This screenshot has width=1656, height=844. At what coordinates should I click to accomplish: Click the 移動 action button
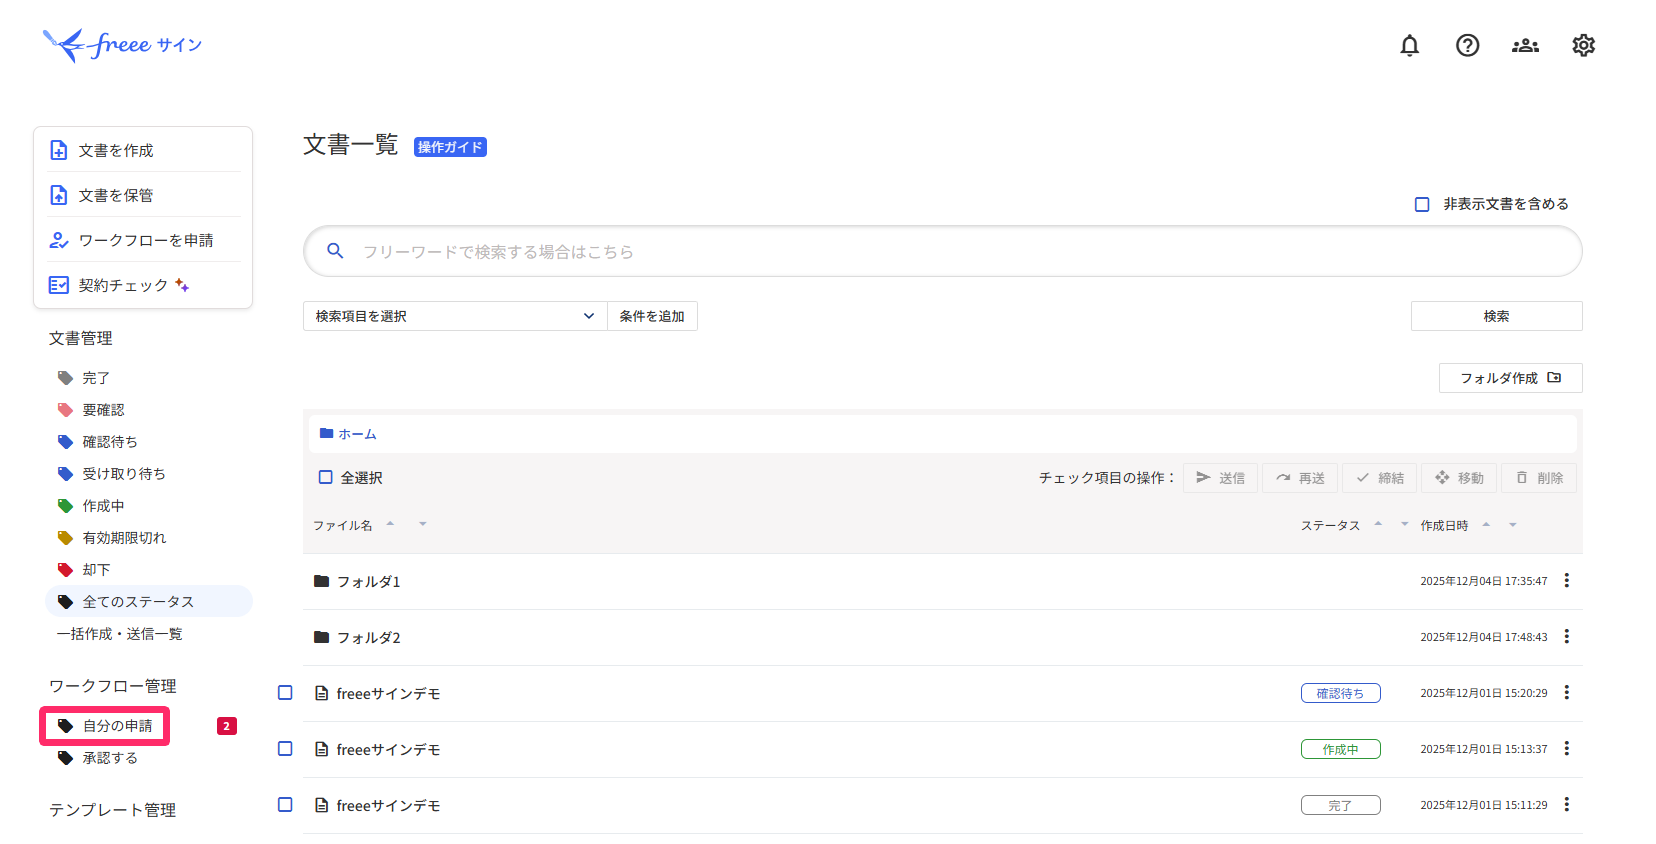tap(1459, 478)
